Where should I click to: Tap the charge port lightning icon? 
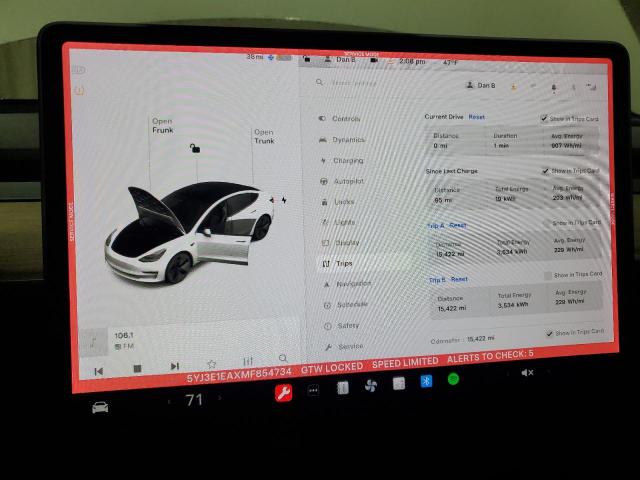tap(284, 200)
